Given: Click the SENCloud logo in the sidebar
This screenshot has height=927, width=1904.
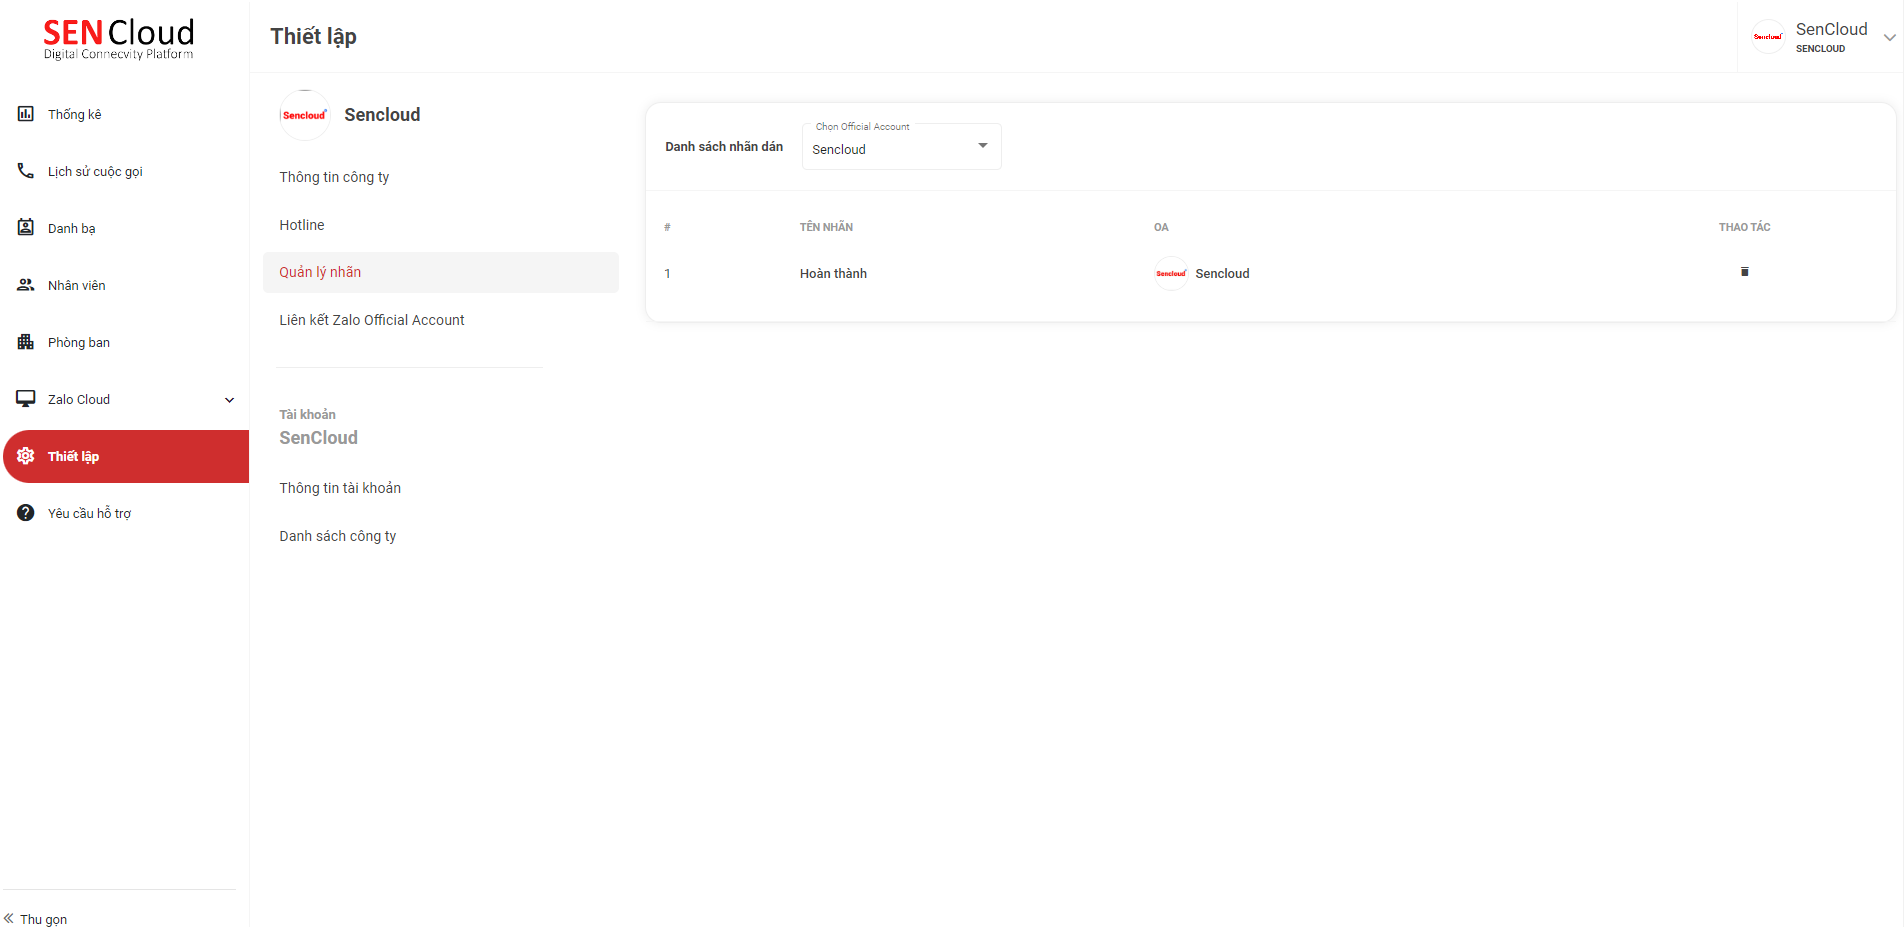Looking at the screenshot, I should (119, 39).
